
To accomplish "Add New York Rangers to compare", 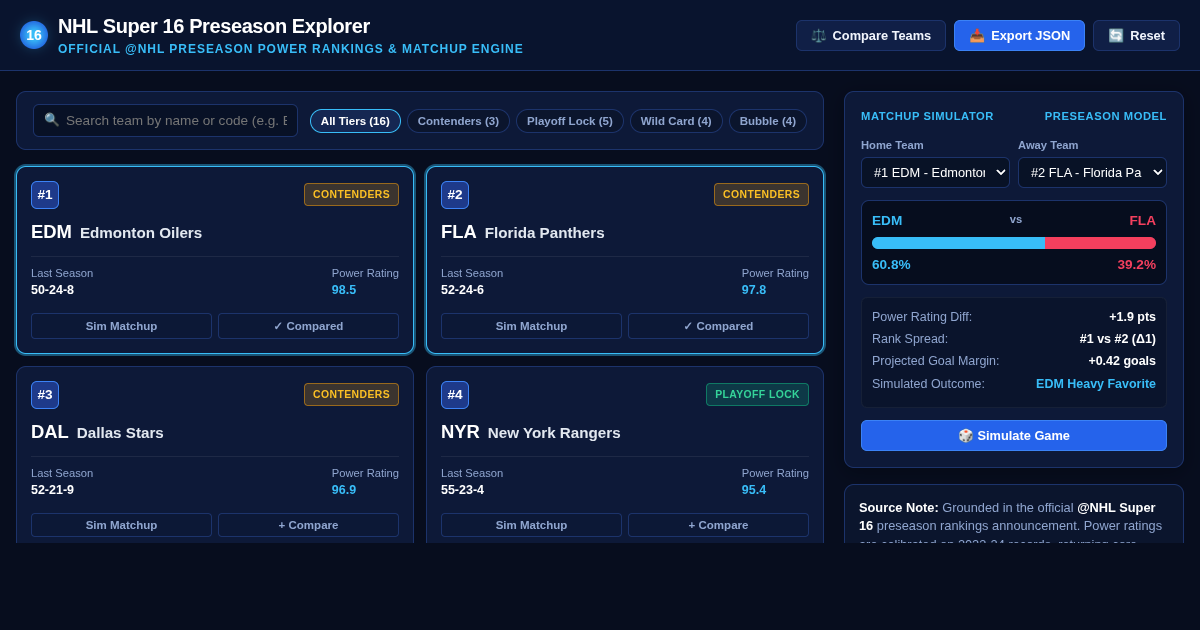I will (718, 525).
